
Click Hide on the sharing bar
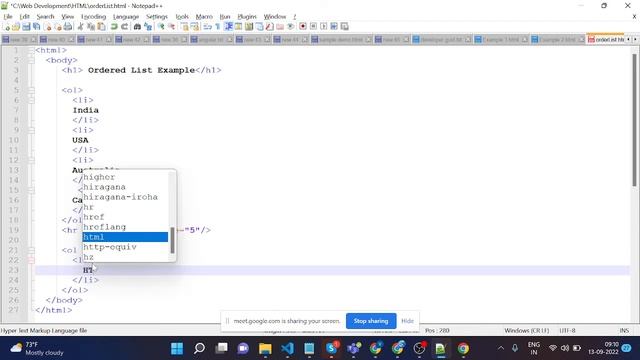407,321
